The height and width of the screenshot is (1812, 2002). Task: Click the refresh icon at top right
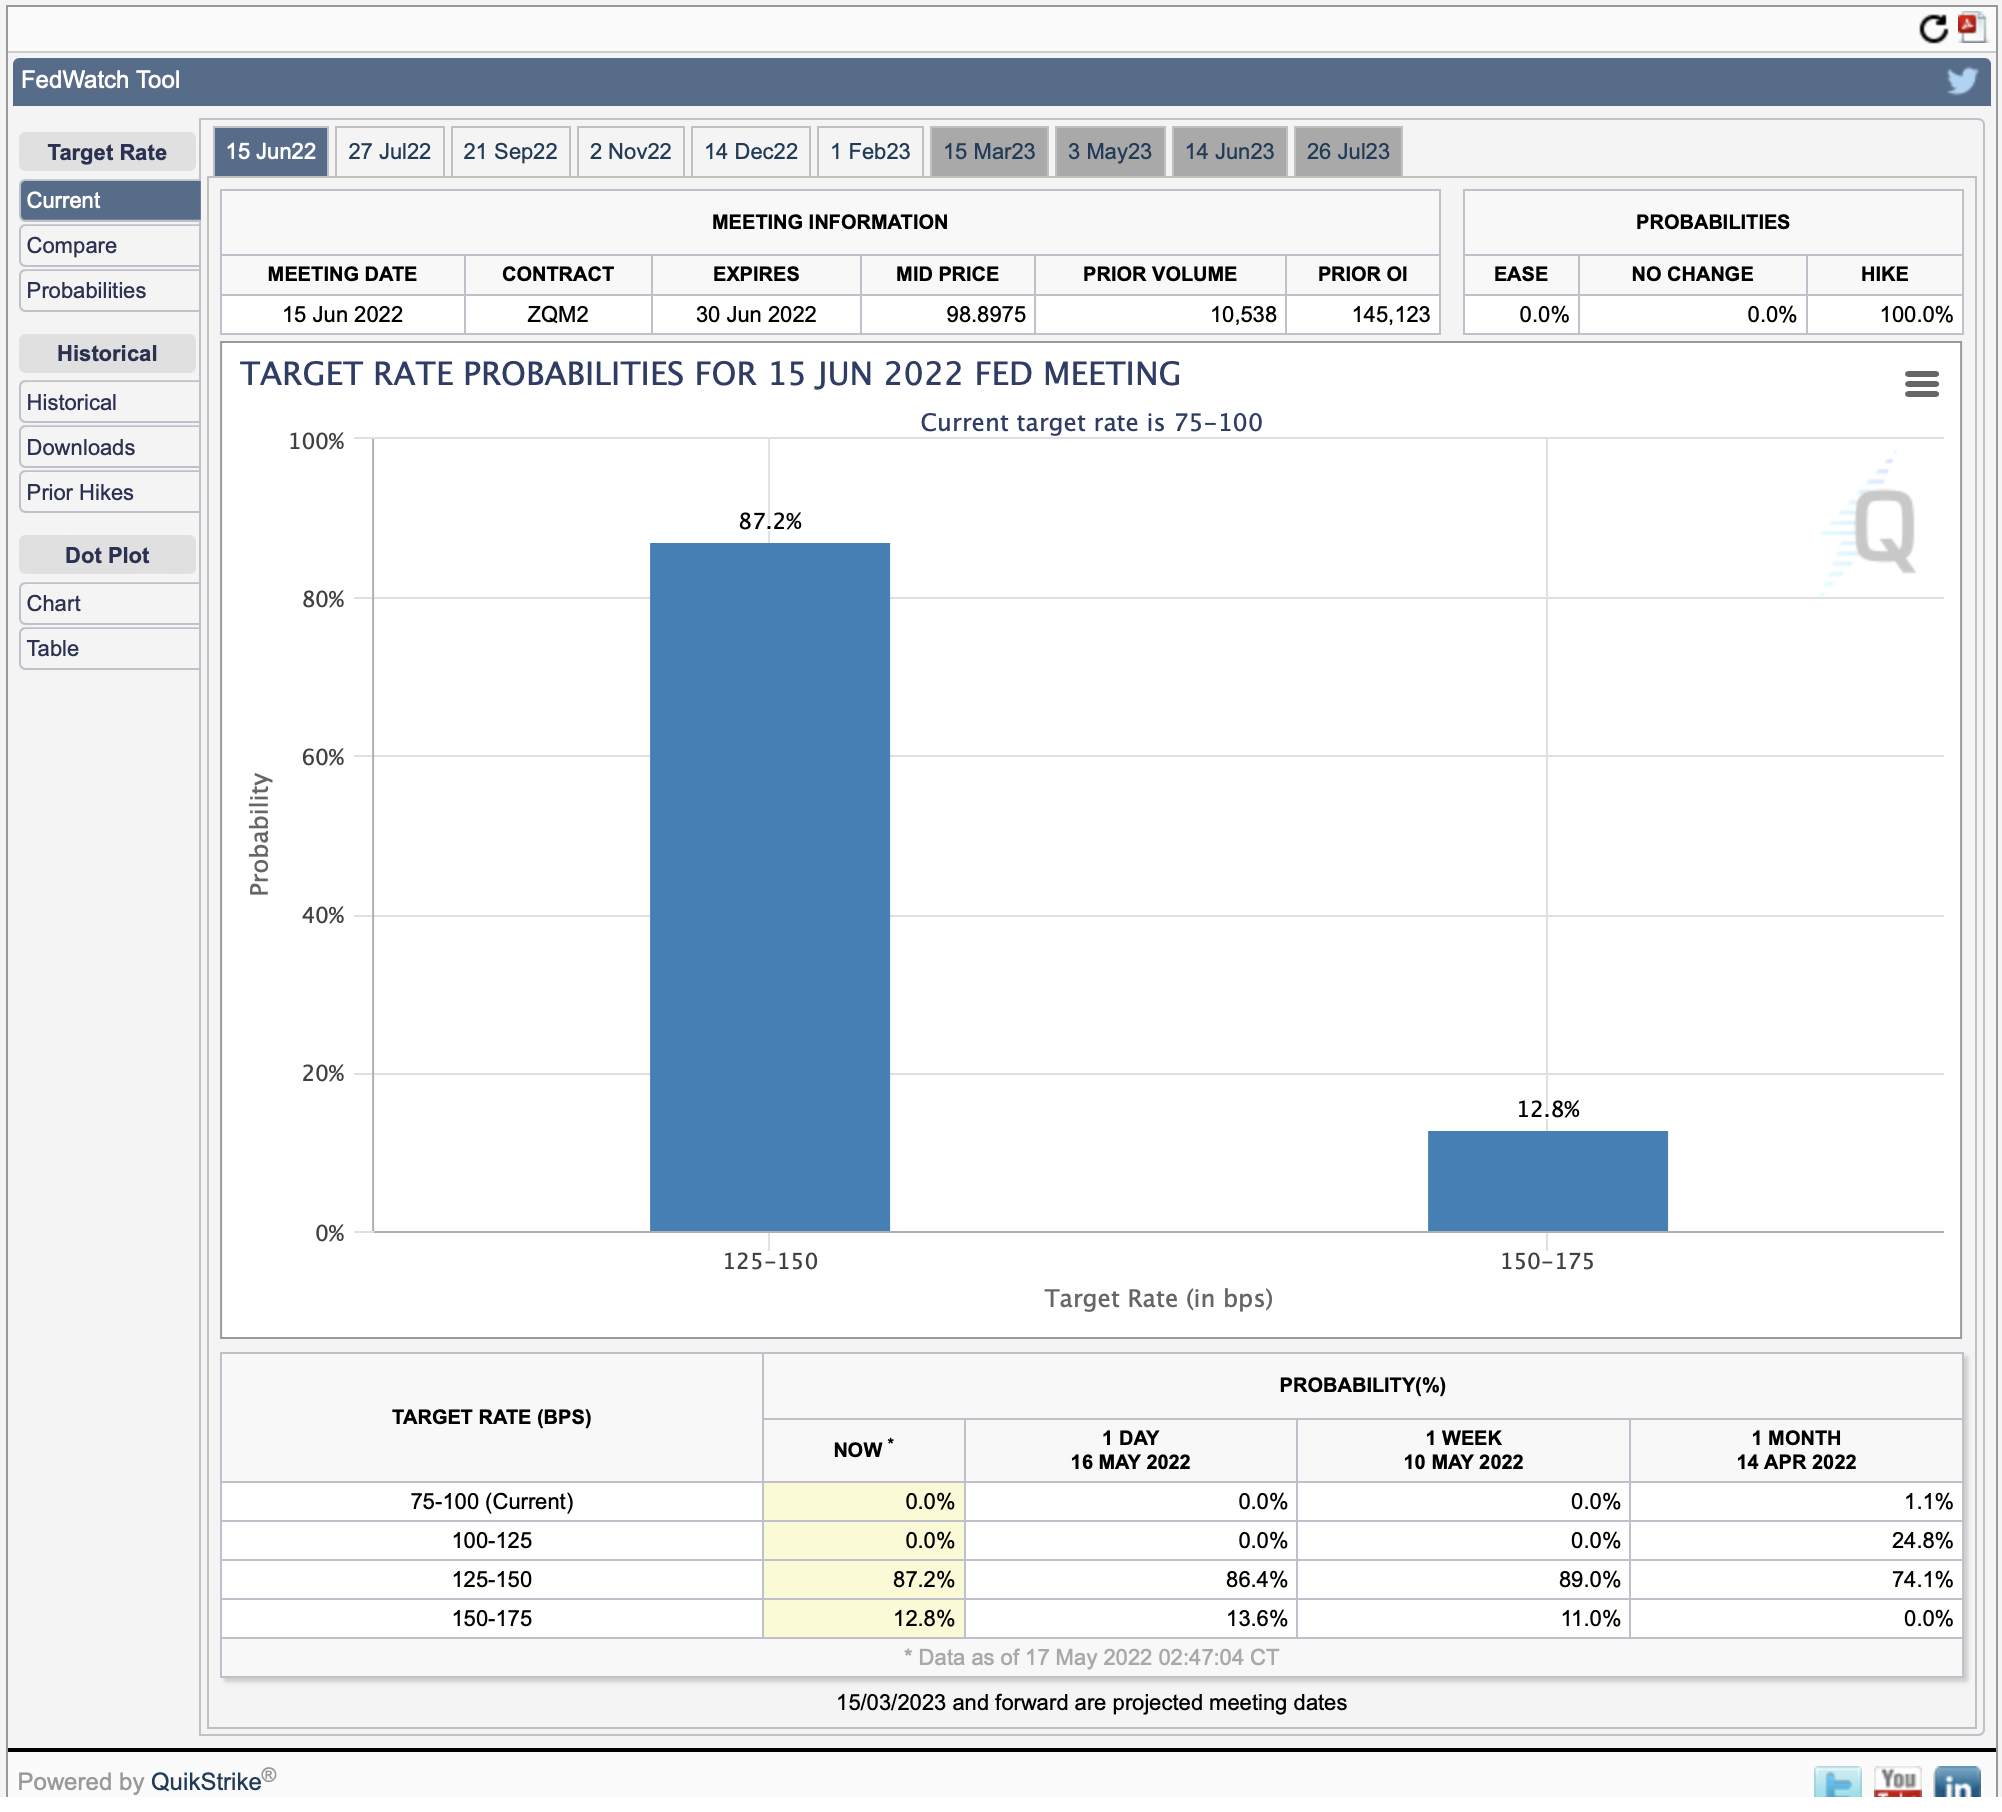coord(1933,29)
